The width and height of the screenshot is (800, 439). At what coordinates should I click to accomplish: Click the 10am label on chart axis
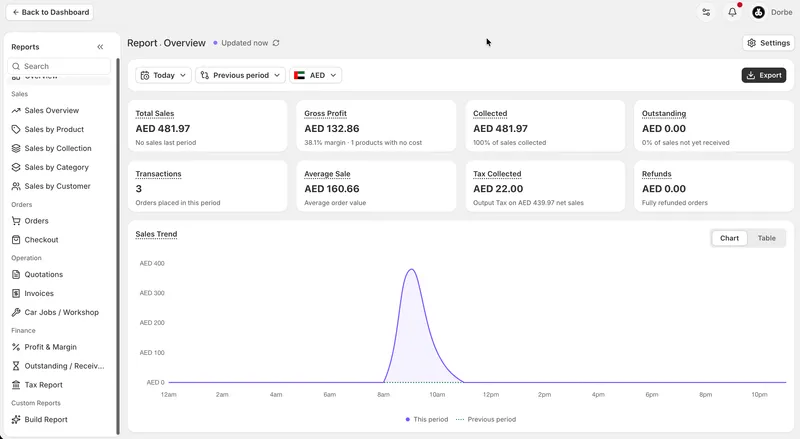pos(437,395)
